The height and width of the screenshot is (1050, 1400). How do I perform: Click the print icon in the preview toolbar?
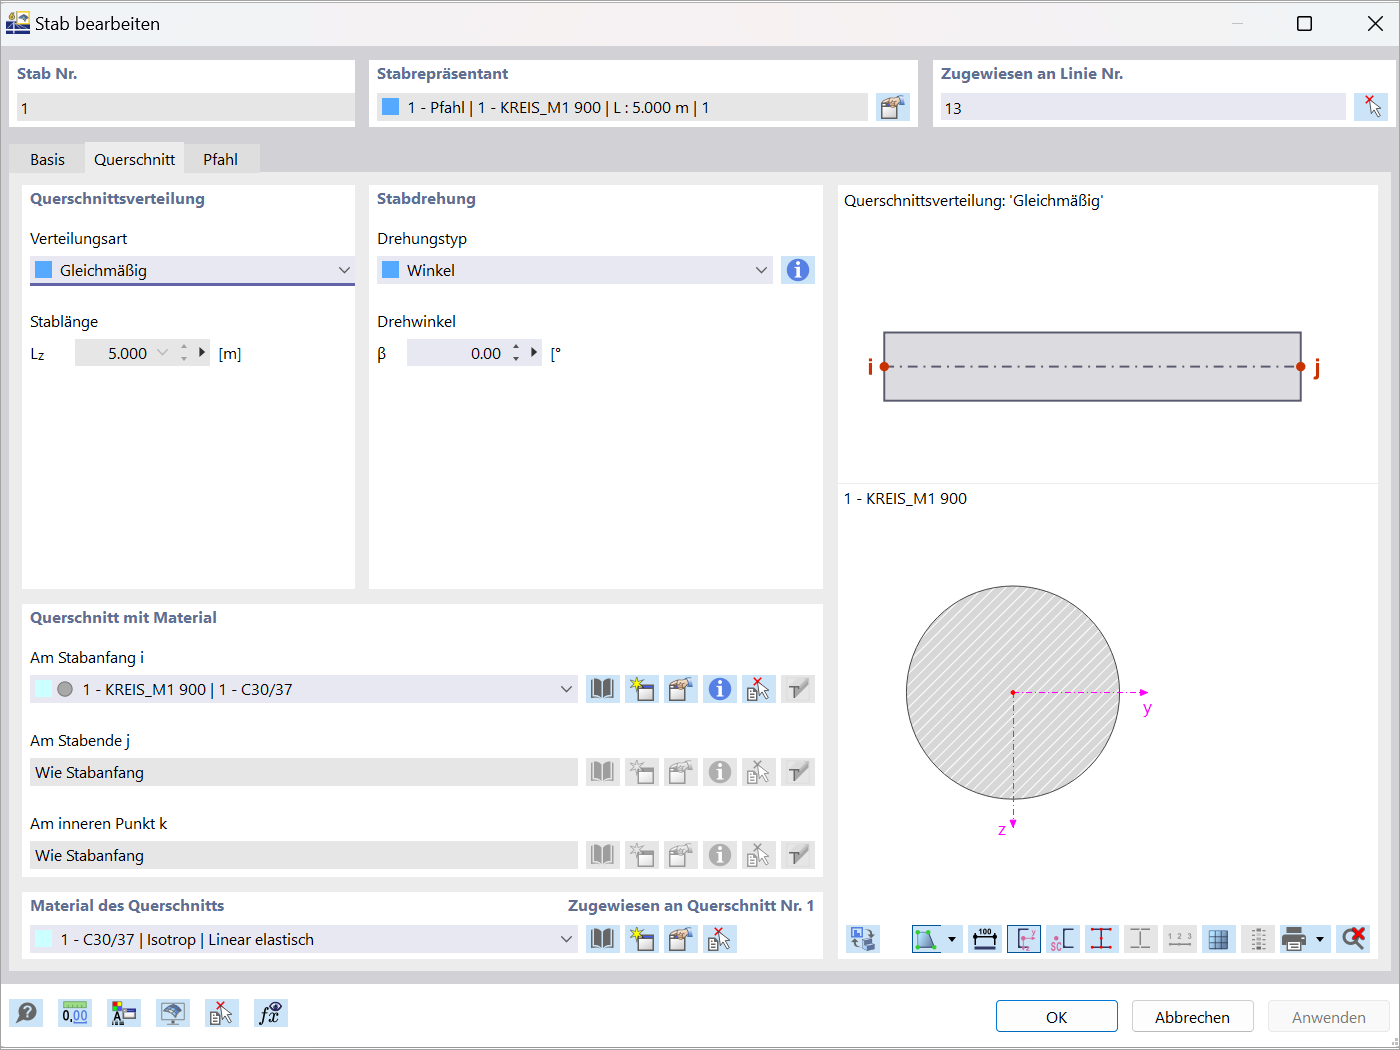click(1295, 939)
